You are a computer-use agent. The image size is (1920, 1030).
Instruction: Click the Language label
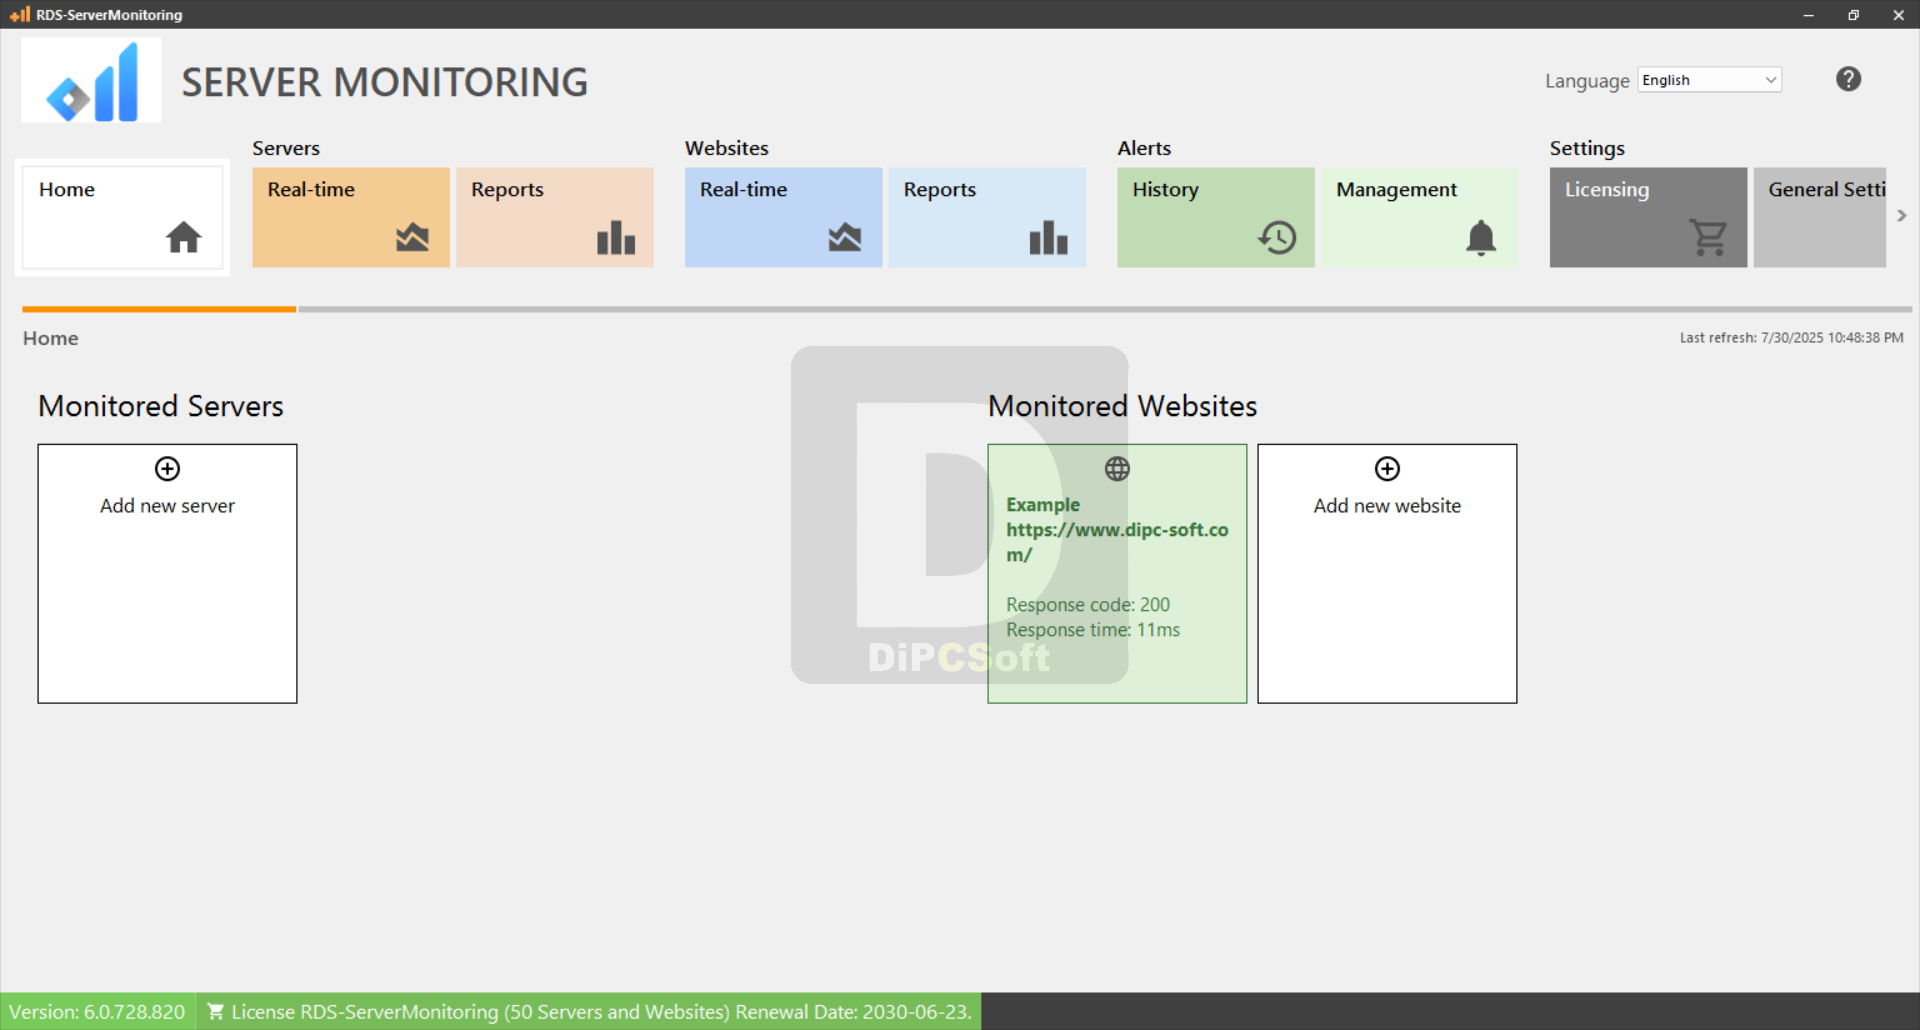coord(1587,81)
